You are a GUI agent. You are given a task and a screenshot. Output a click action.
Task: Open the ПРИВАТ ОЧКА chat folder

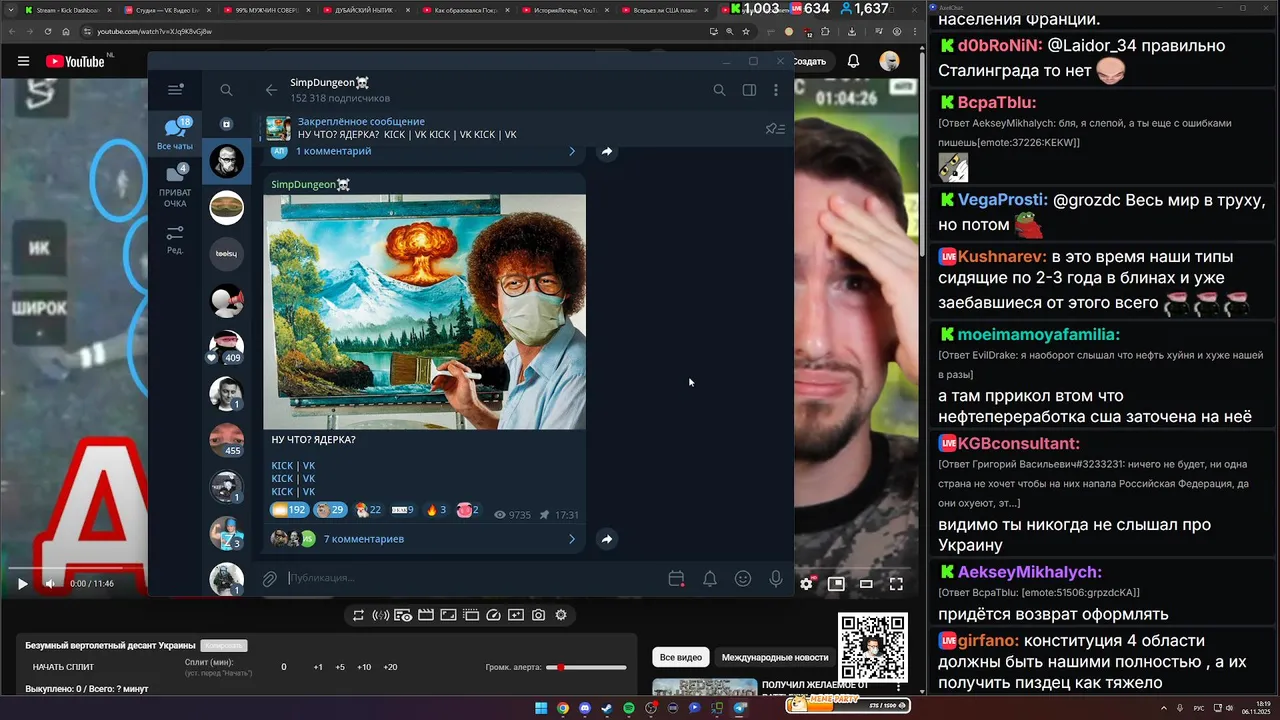[x=175, y=187]
